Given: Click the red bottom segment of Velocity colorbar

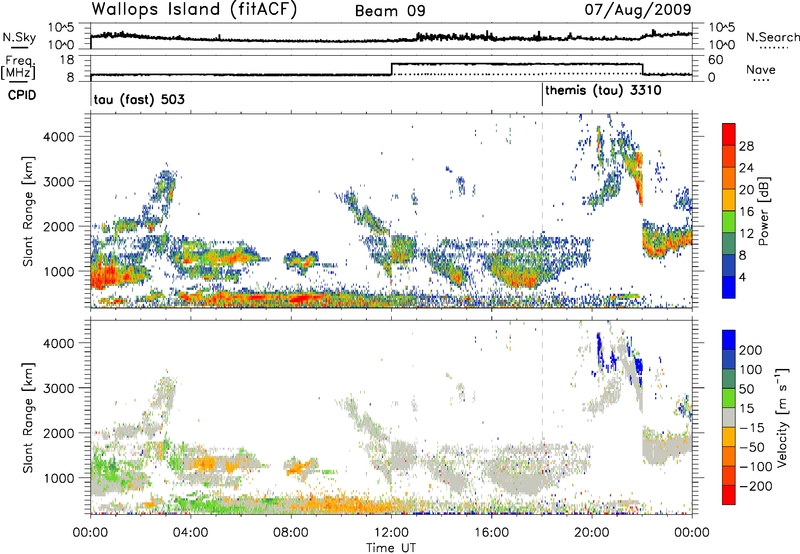Looking at the screenshot, I should pyautogui.click(x=729, y=495).
